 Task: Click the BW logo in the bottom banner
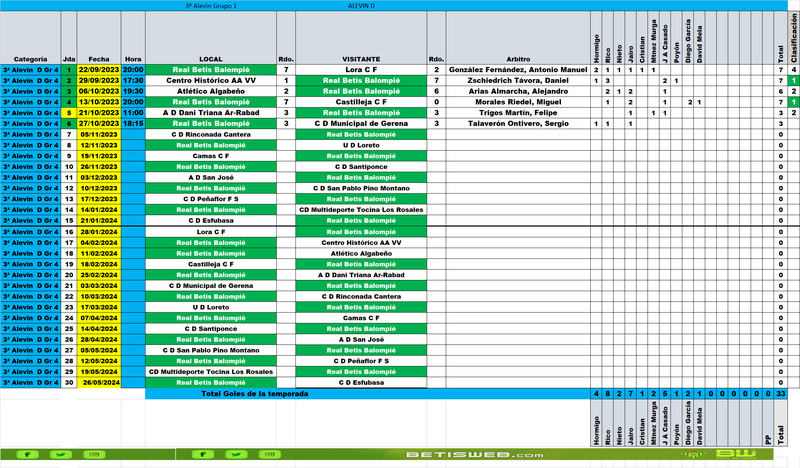pyautogui.click(x=736, y=454)
